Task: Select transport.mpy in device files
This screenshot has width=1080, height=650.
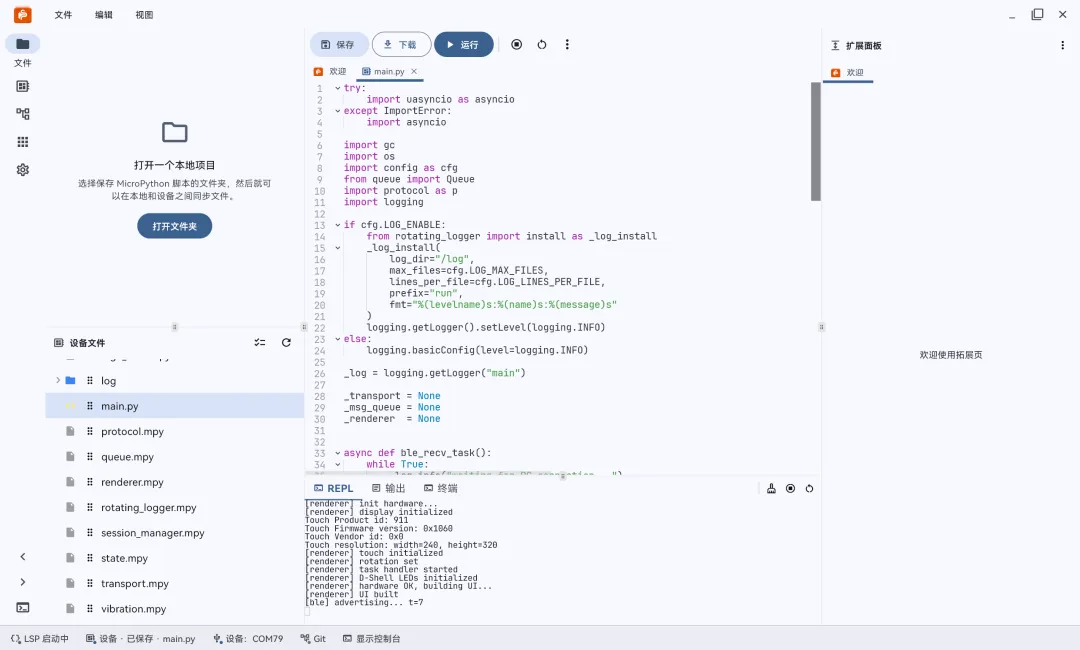Action: coord(175,583)
